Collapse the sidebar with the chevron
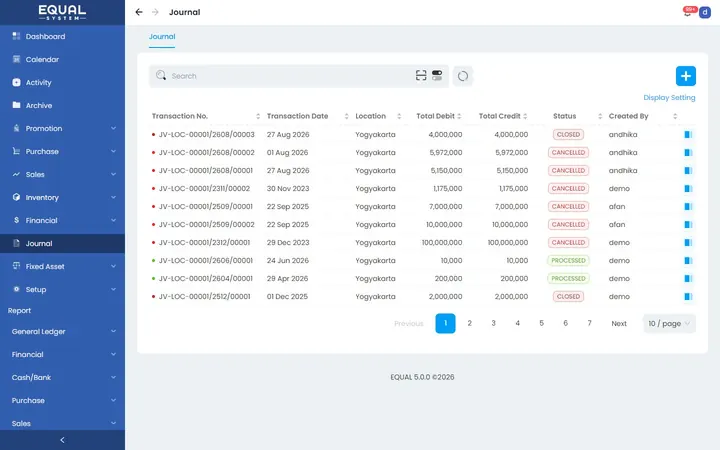The height and width of the screenshot is (450, 720). (62, 440)
